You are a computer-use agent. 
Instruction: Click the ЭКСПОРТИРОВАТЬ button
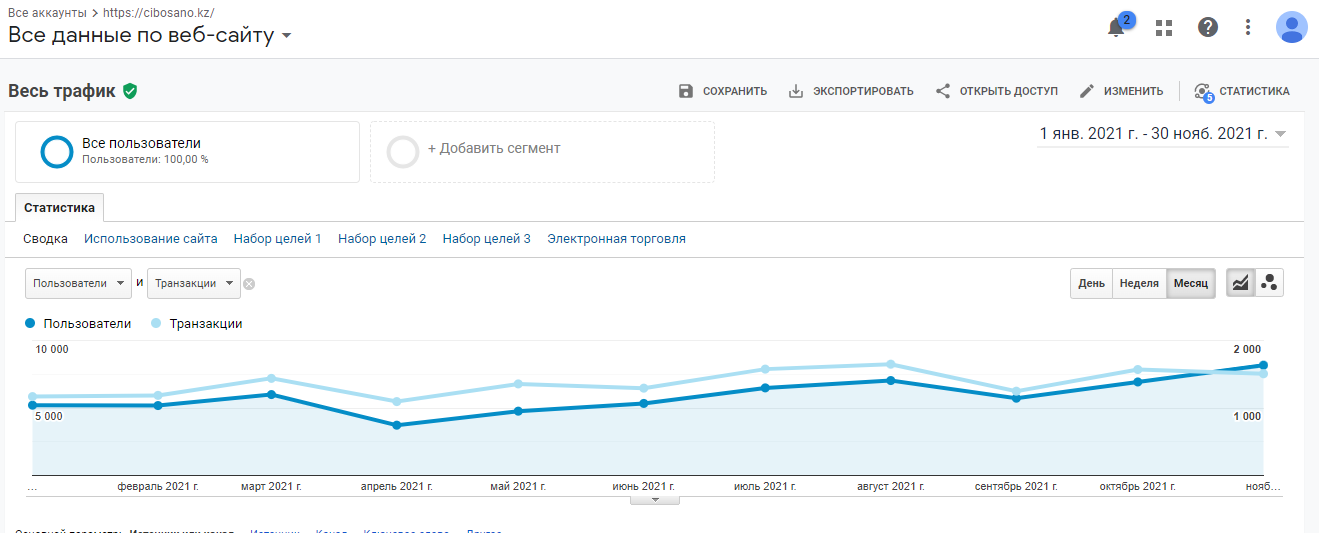point(851,91)
